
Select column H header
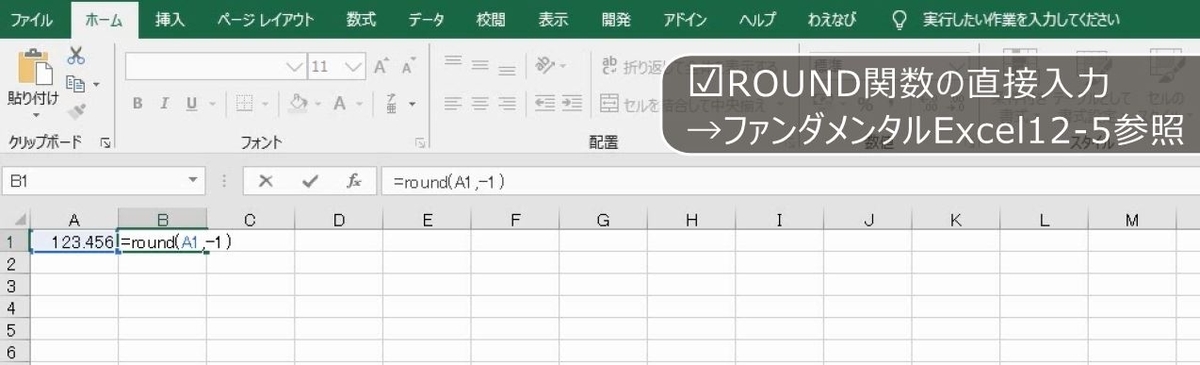coord(691,220)
